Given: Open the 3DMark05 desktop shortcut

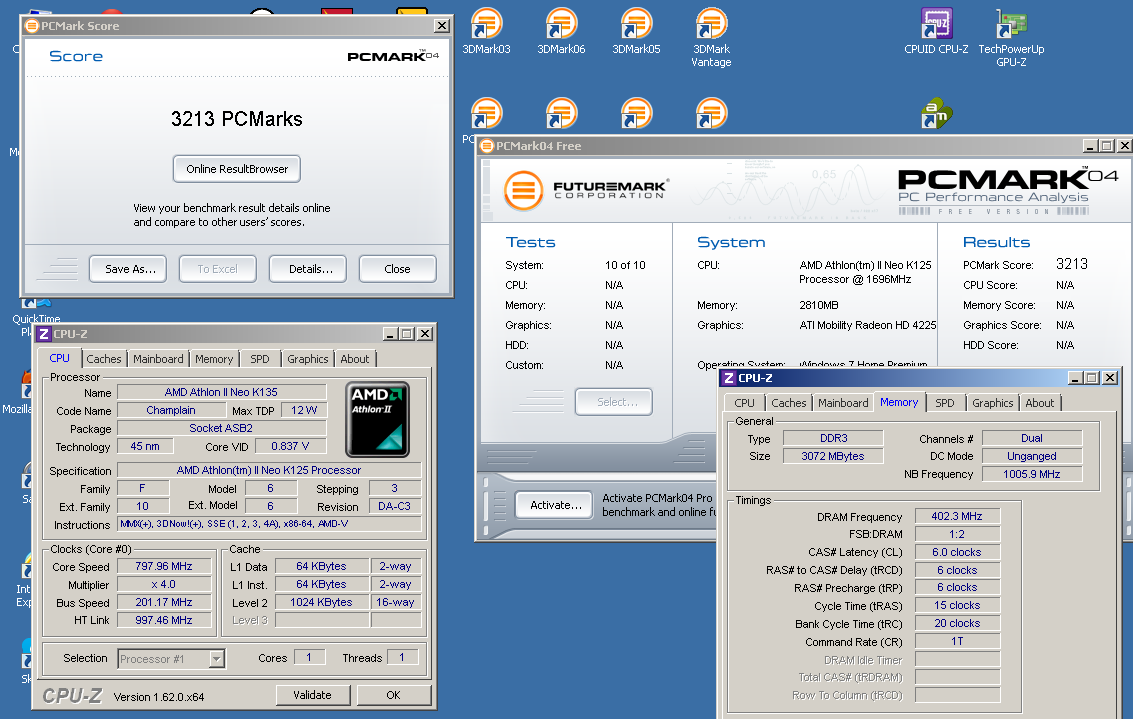Looking at the screenshot, I should [636, 31].
